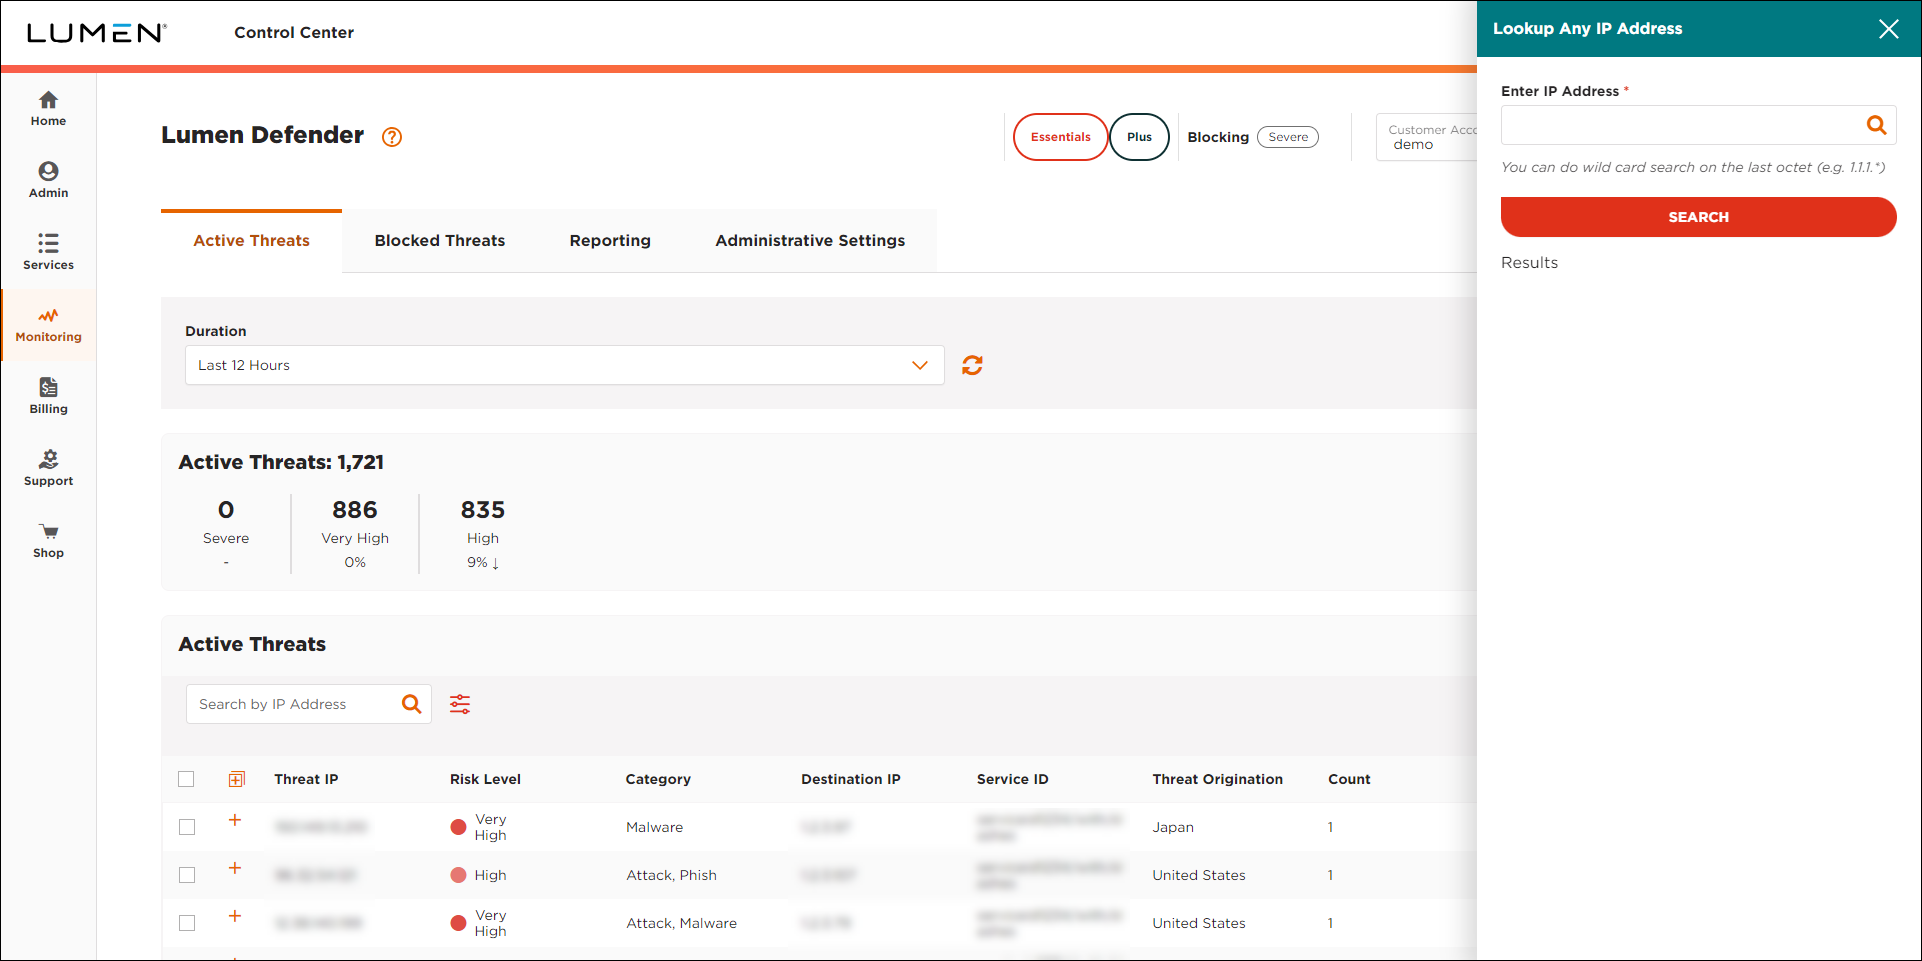Click the 886 Very High threat count

click(355, 510)
